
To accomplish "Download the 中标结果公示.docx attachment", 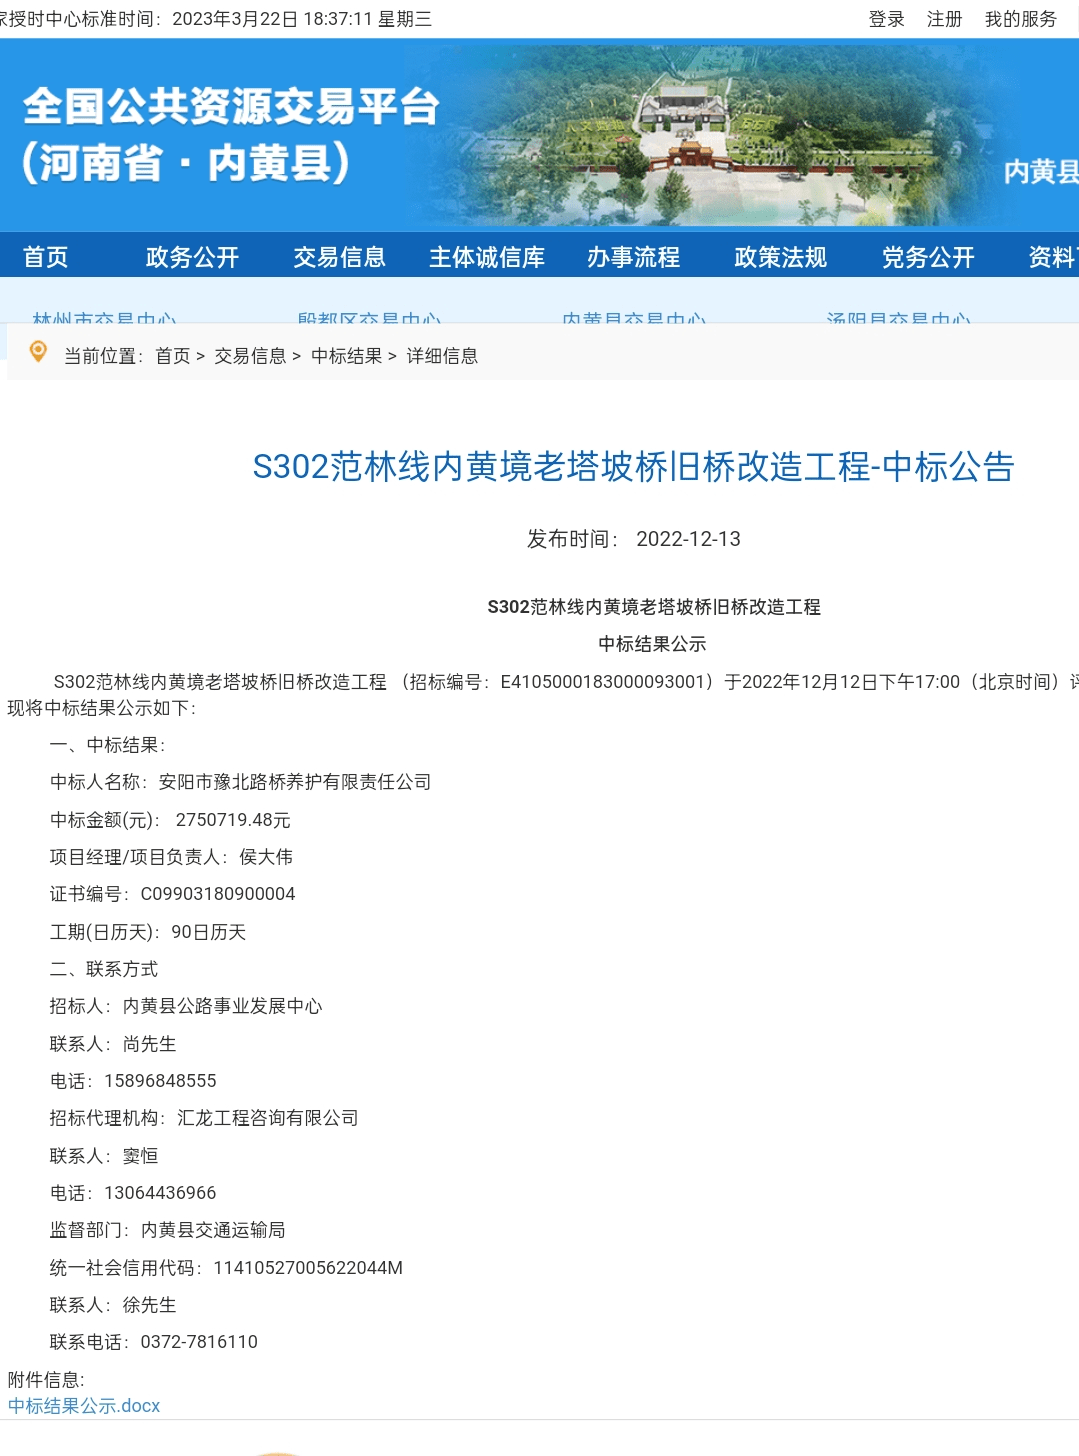I will [84, 1405].
